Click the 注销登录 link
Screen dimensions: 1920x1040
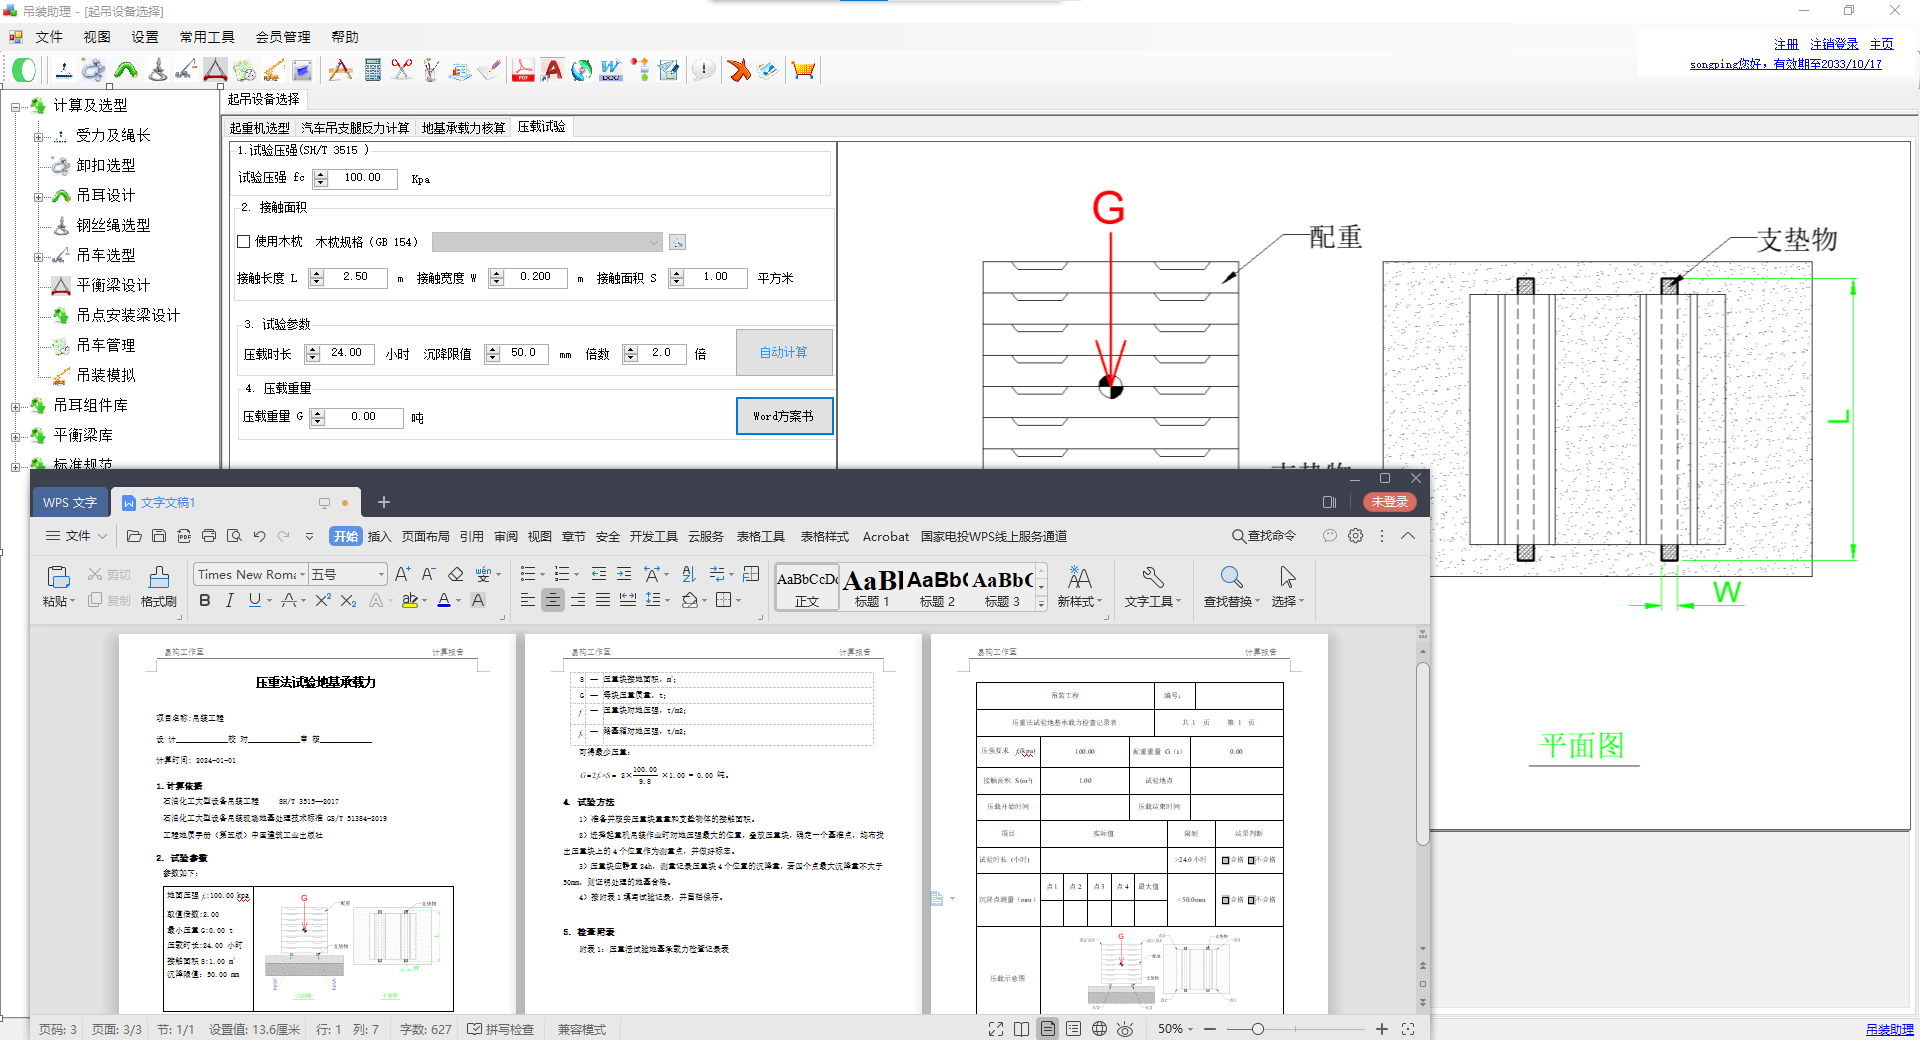pos(1834,44)
